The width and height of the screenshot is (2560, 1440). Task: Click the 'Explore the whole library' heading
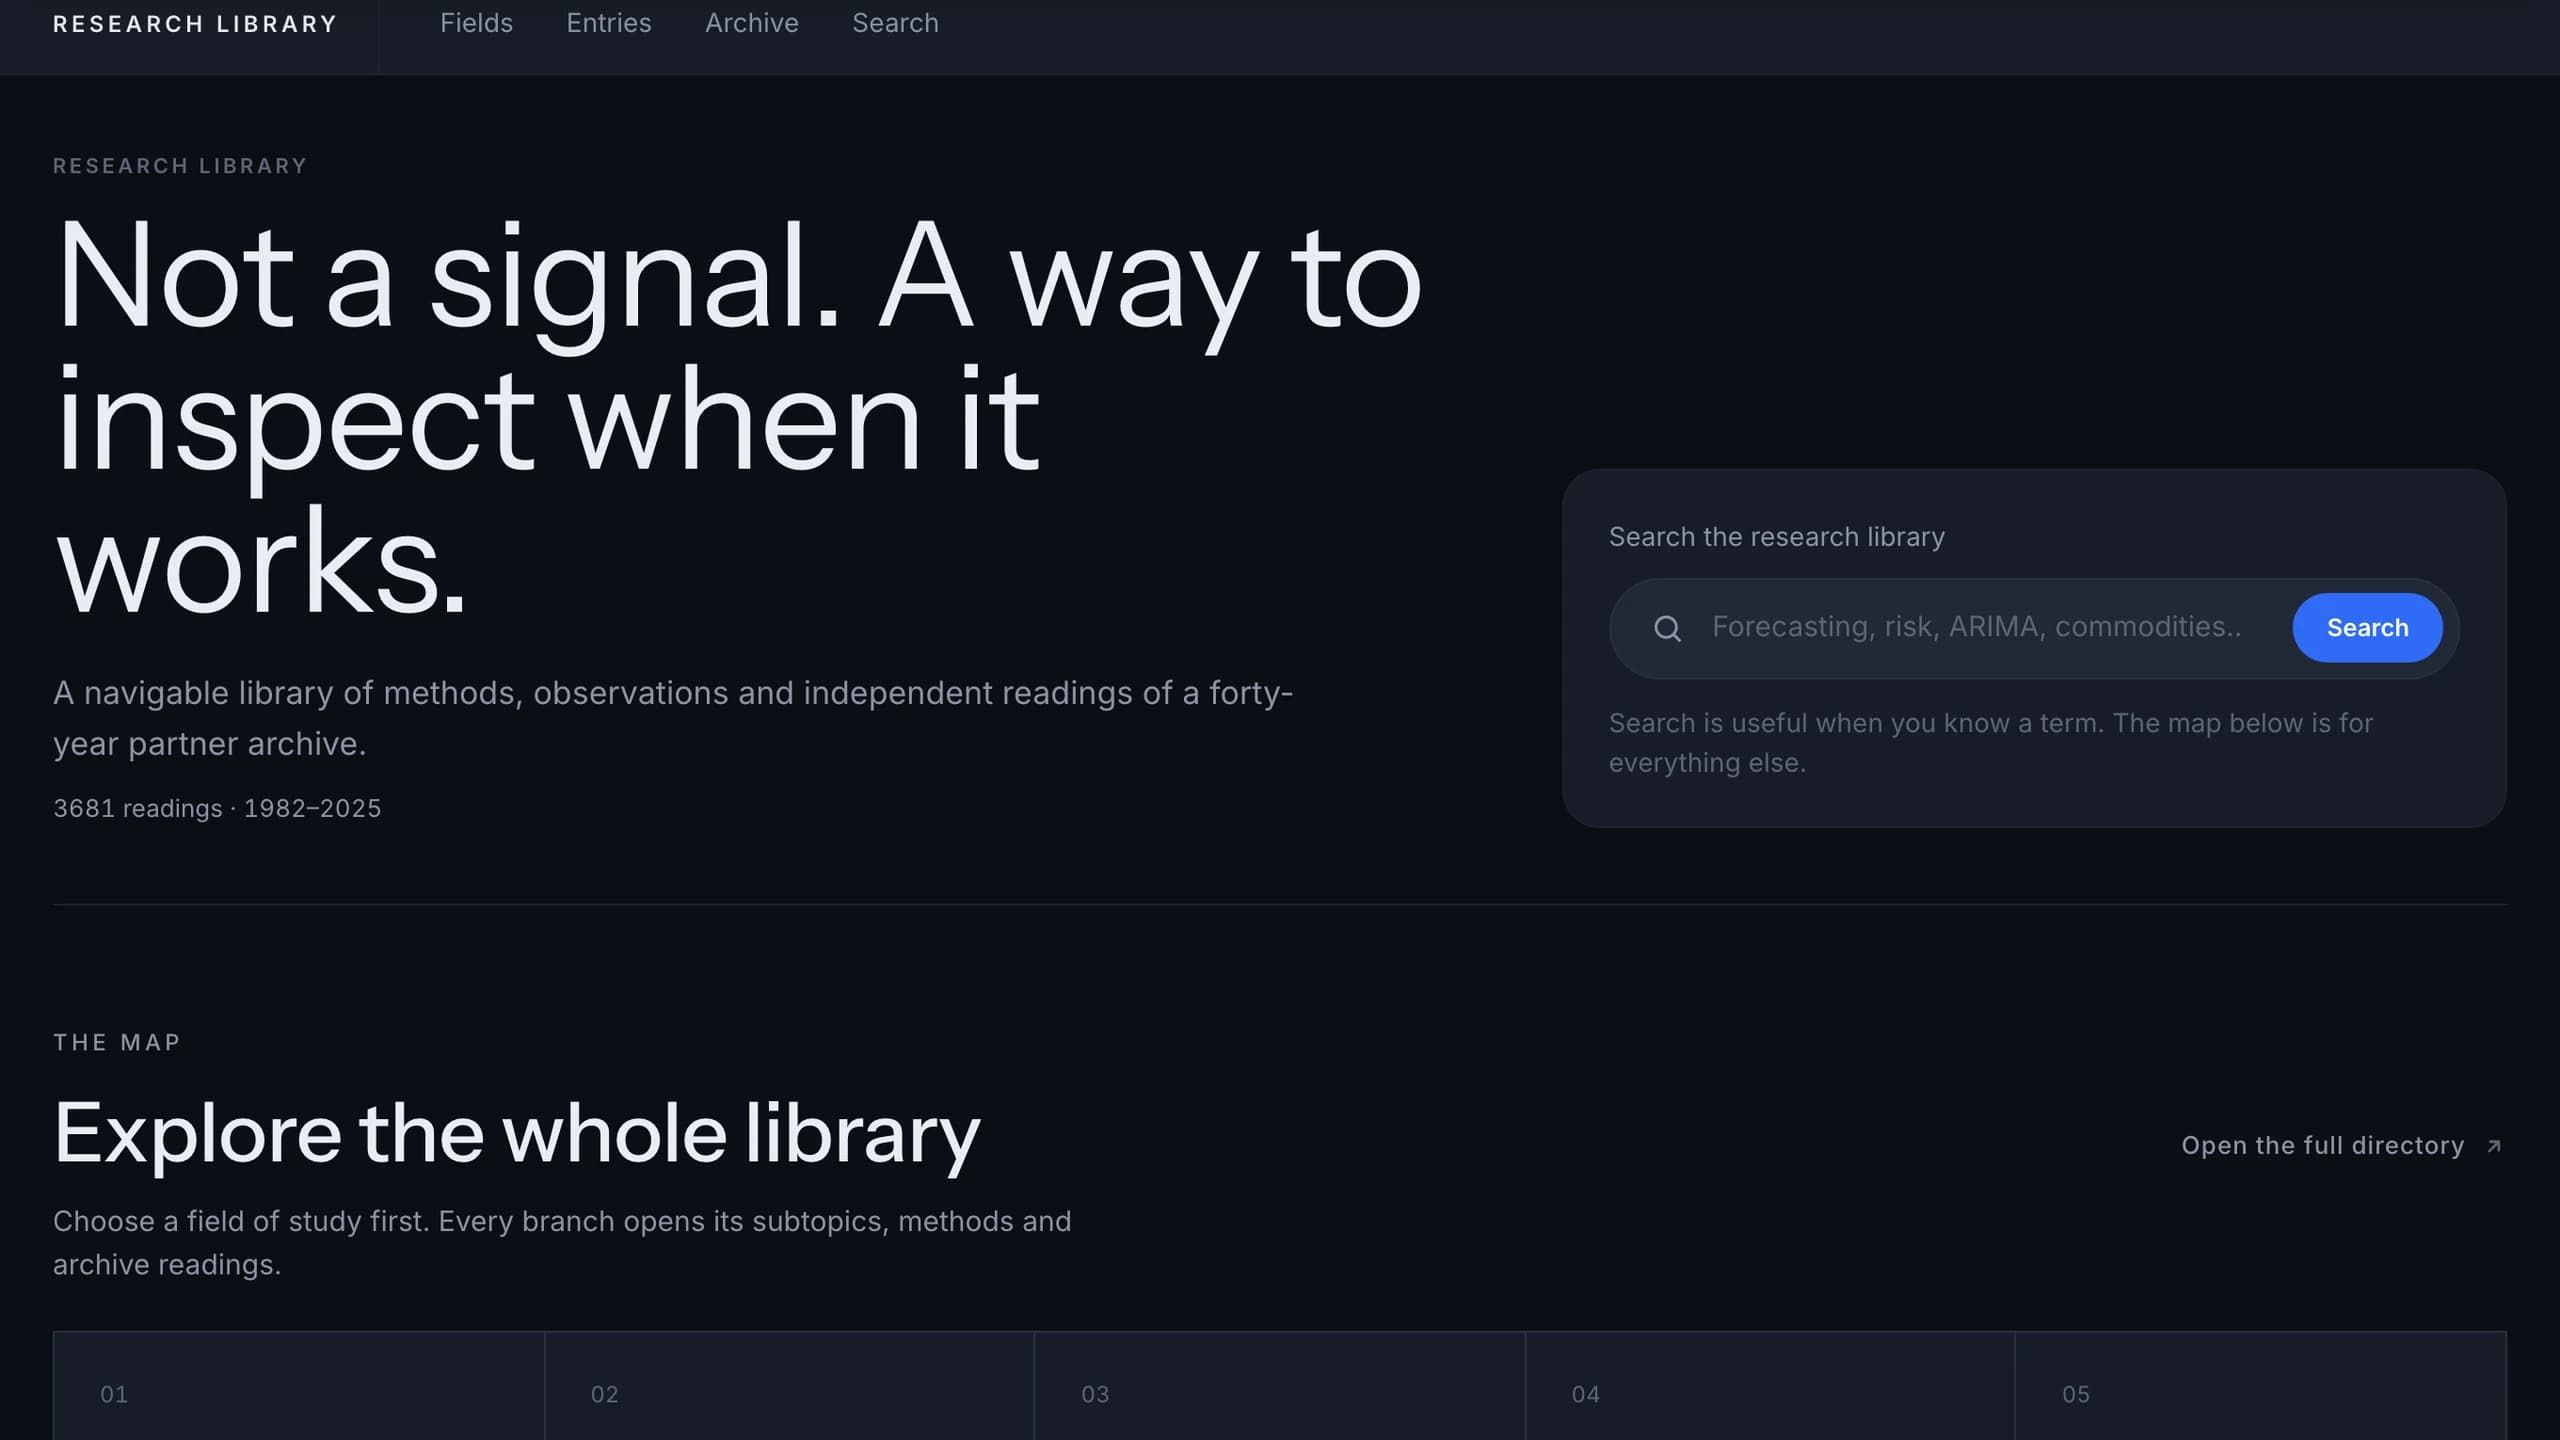[517, 1134]
